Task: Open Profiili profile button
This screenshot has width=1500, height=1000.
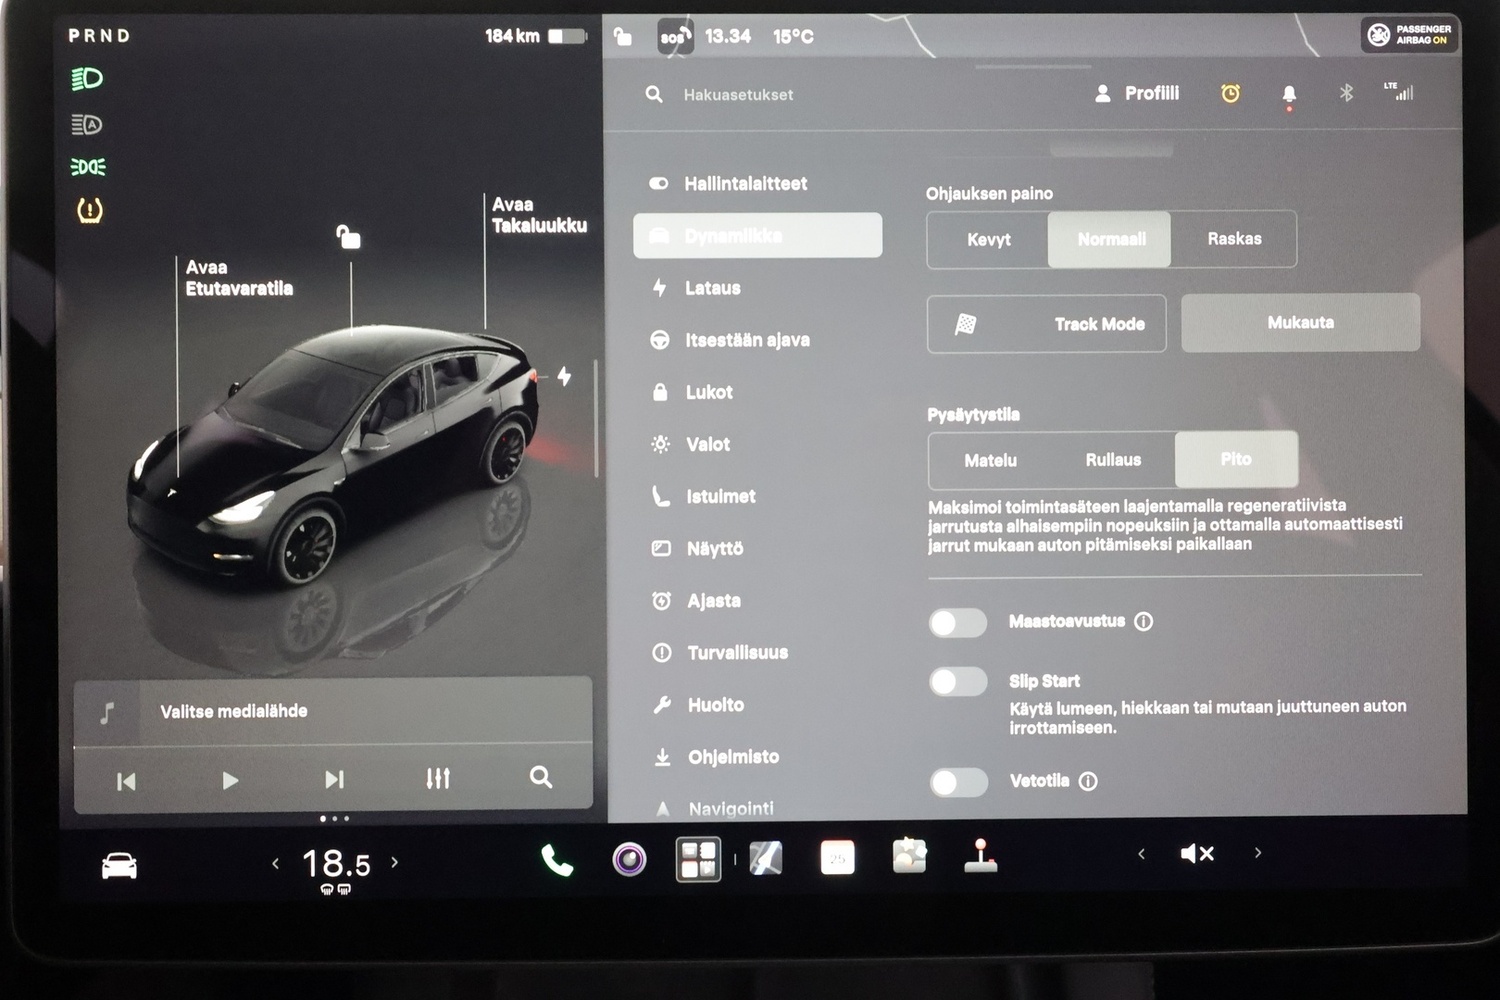Action: pyautogui.click(x=1137, y=93)
